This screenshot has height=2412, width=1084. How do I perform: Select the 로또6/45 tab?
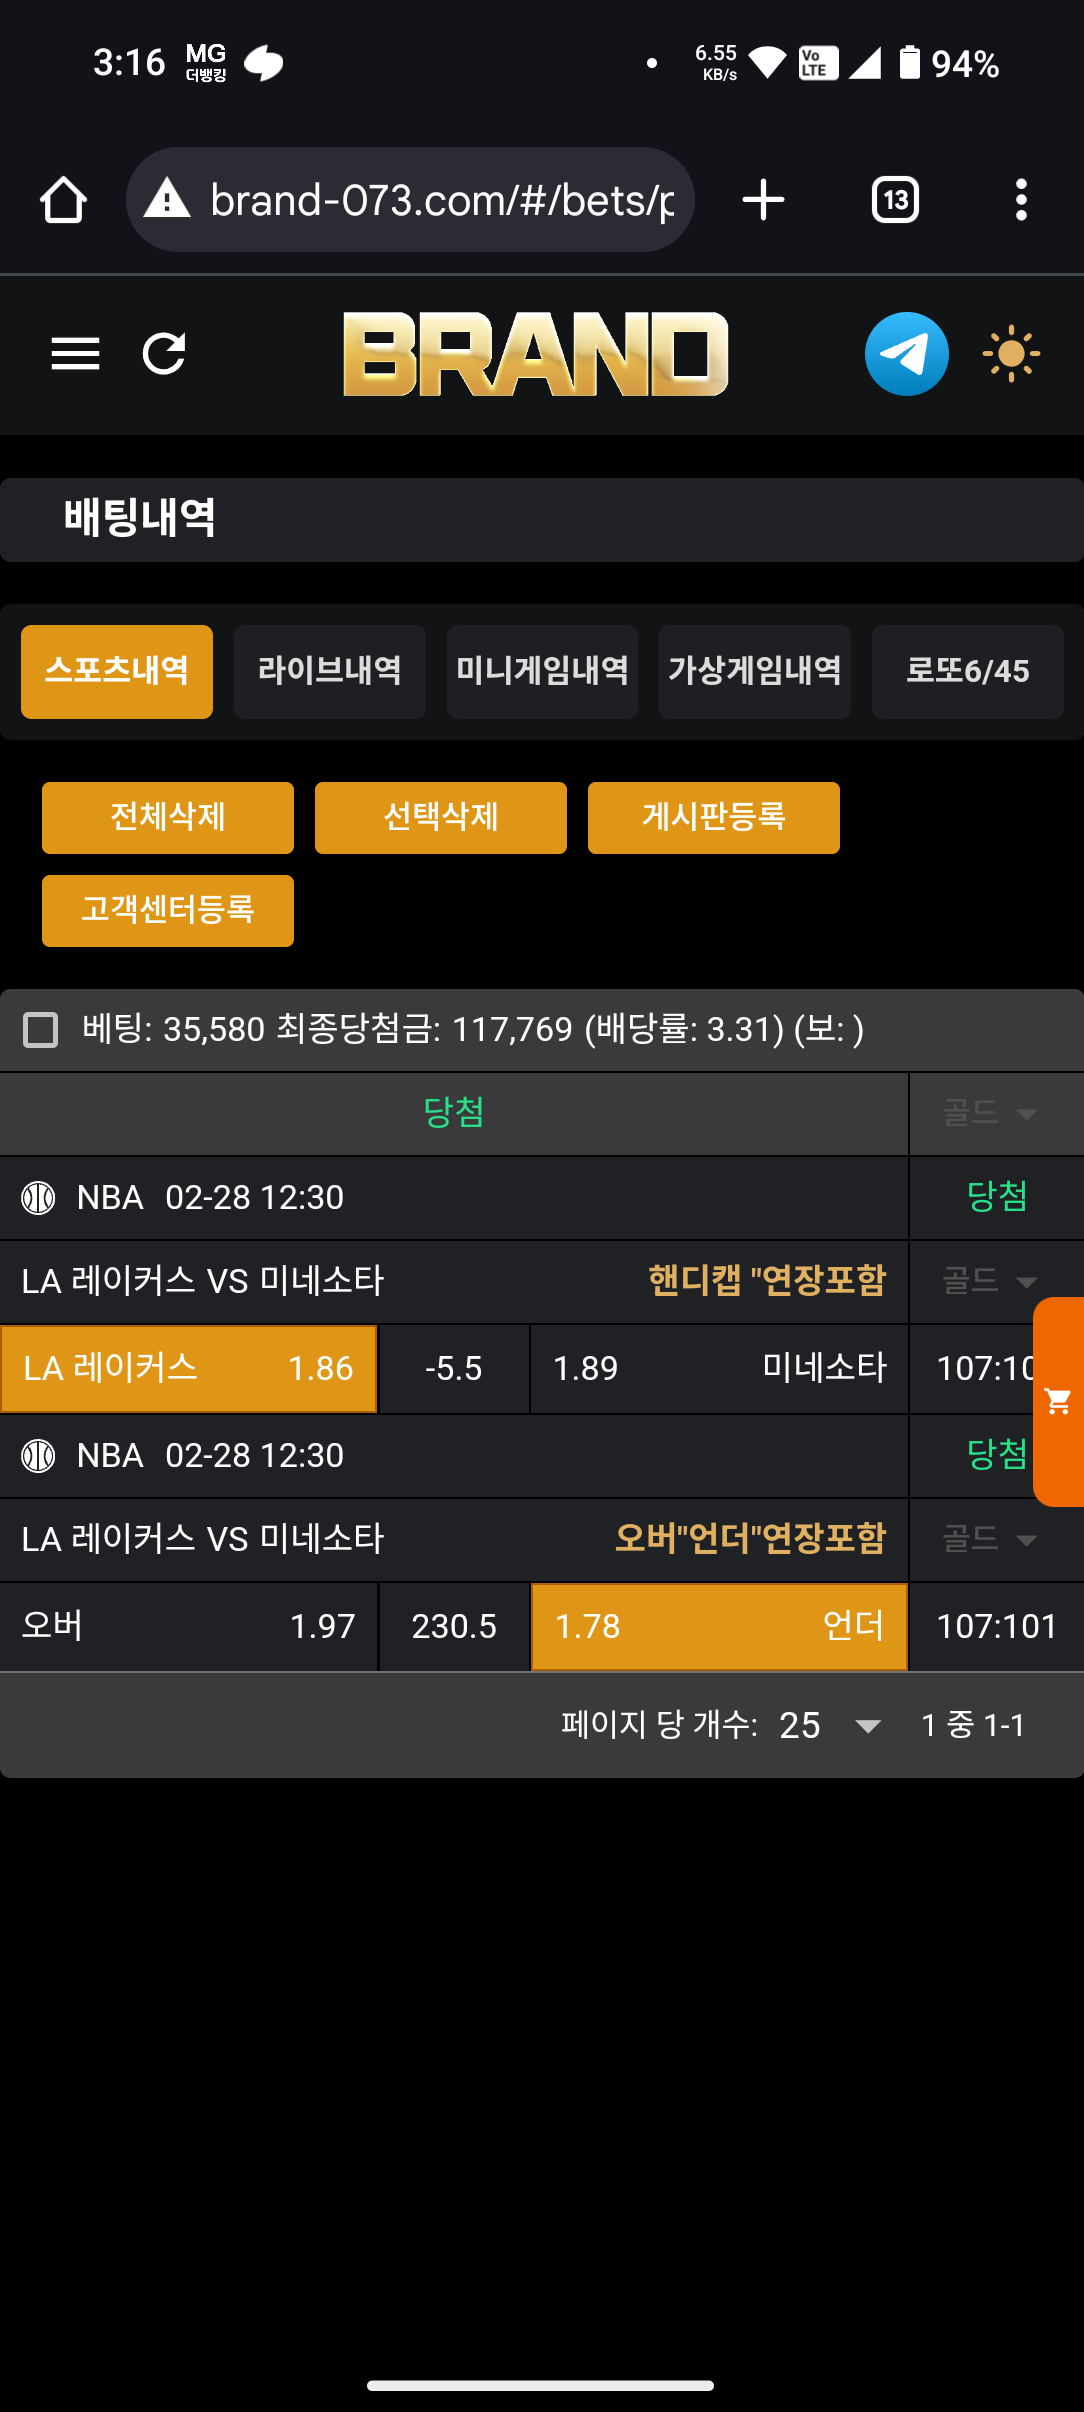(x=967, y=671)
